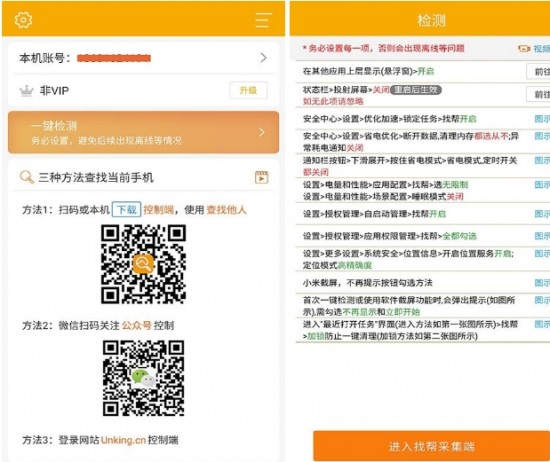Click 前往 for 悬浮窗 setting

[539, 72]
